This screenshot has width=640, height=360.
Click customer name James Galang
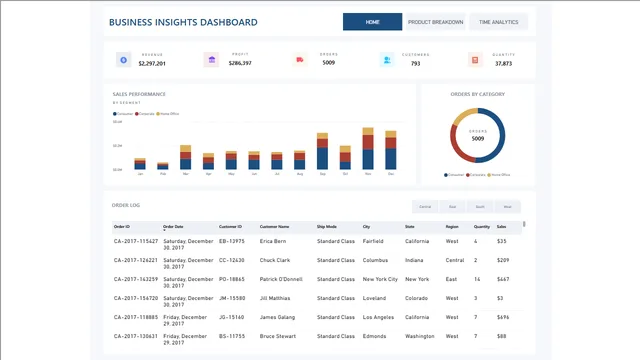[278, 317]
